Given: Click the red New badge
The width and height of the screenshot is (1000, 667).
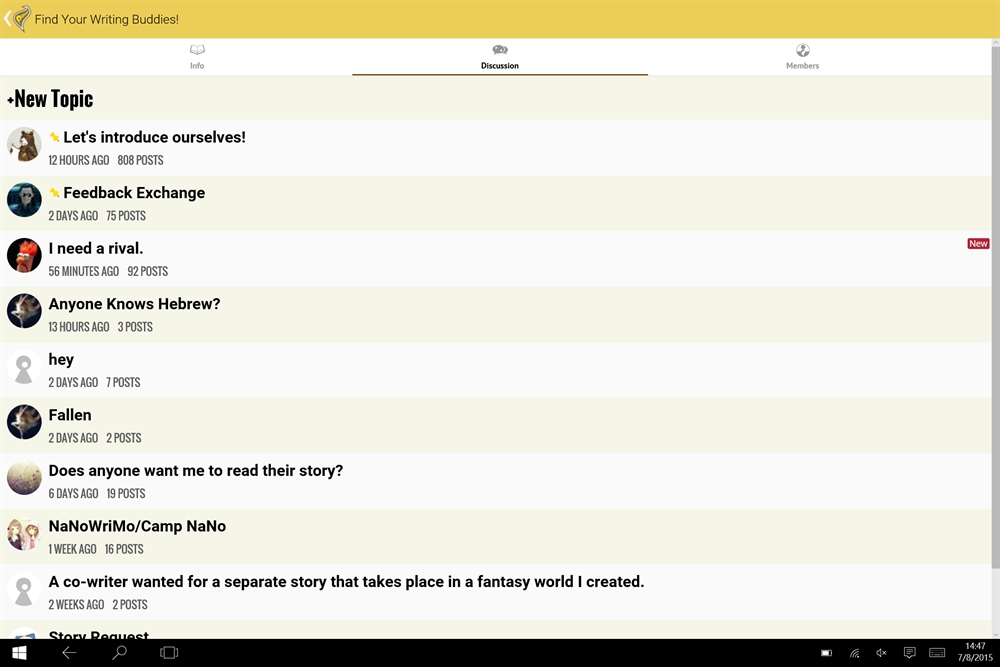Looking at the screenshot, I should pyautogui.click(x=978, y=243).
